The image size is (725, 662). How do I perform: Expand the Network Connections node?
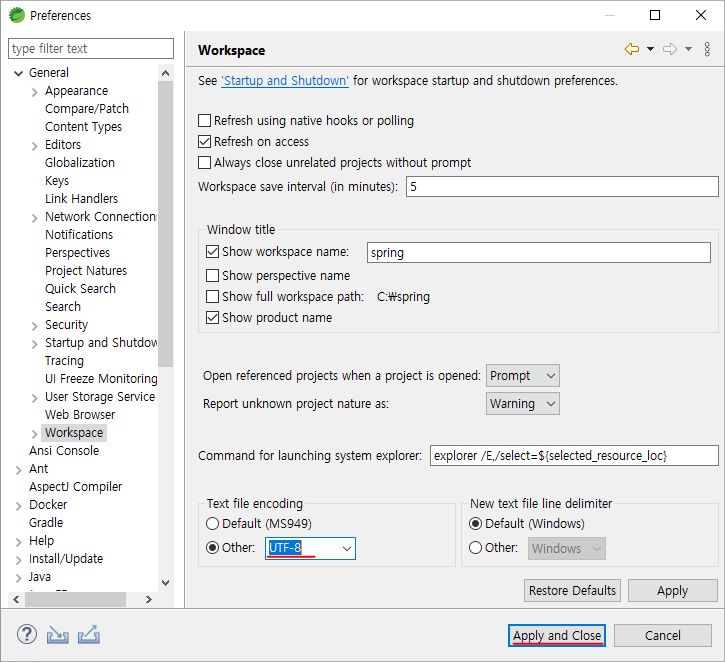click(x=35, y=218)
